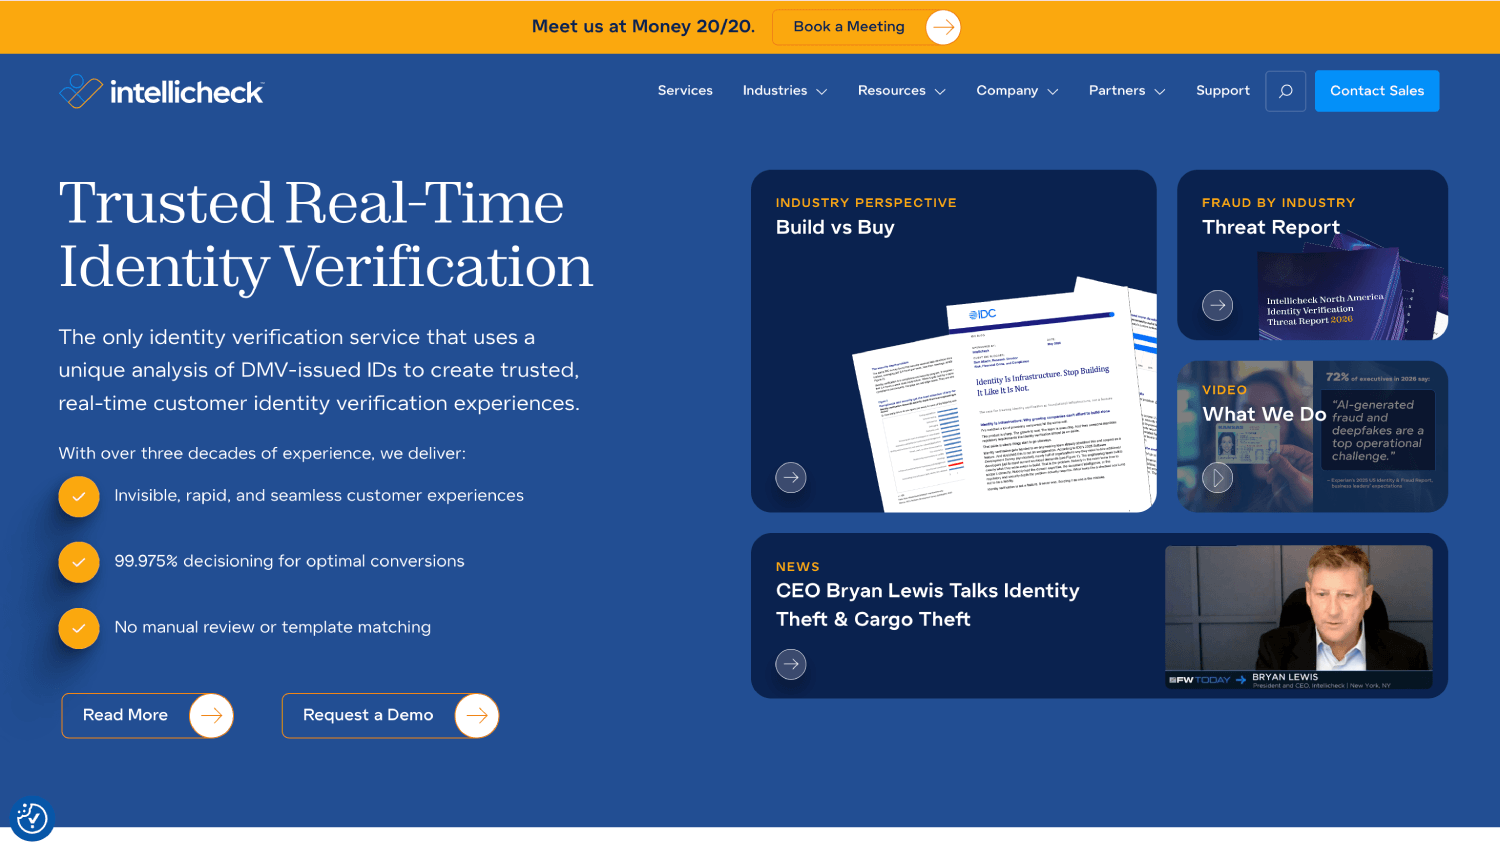Open the Threat Report headline
Screen dimensions: 1500x857
click(x=1271, y=228)
